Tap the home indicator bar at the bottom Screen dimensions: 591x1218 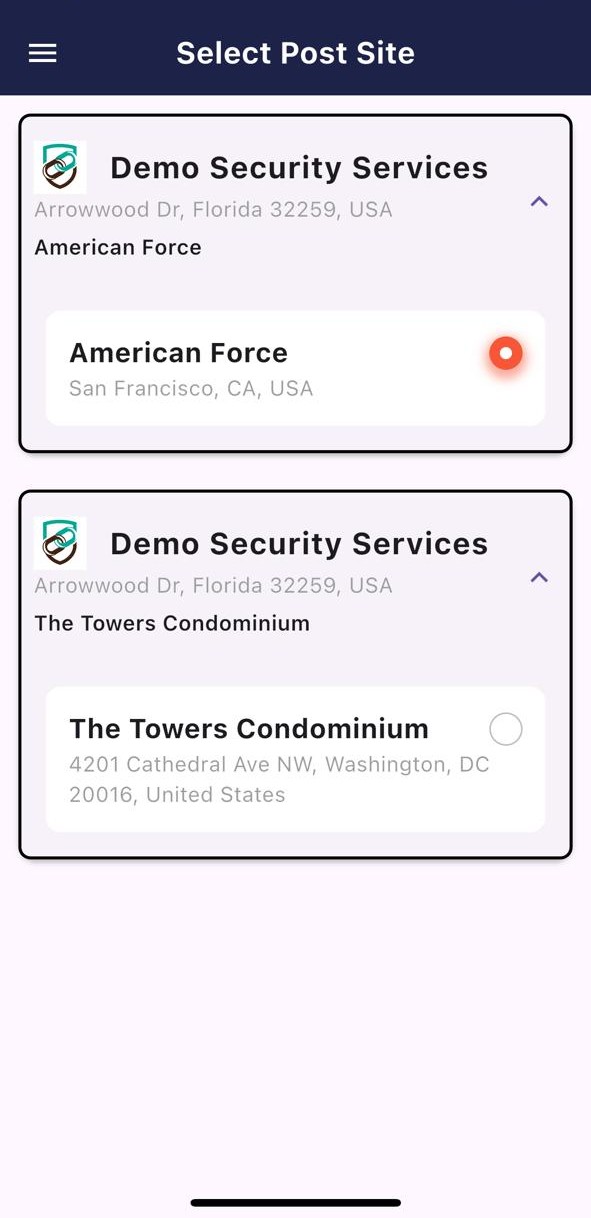point(295,1203)
